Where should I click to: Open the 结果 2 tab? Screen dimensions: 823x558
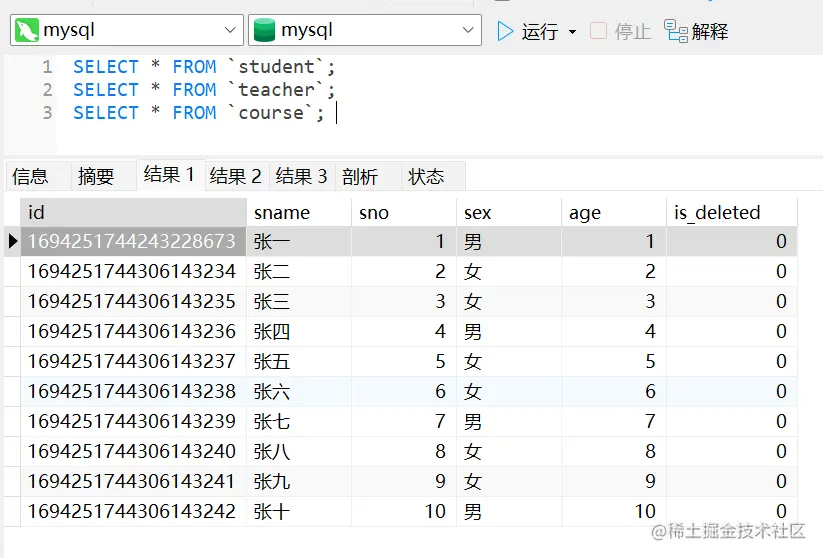236,176
